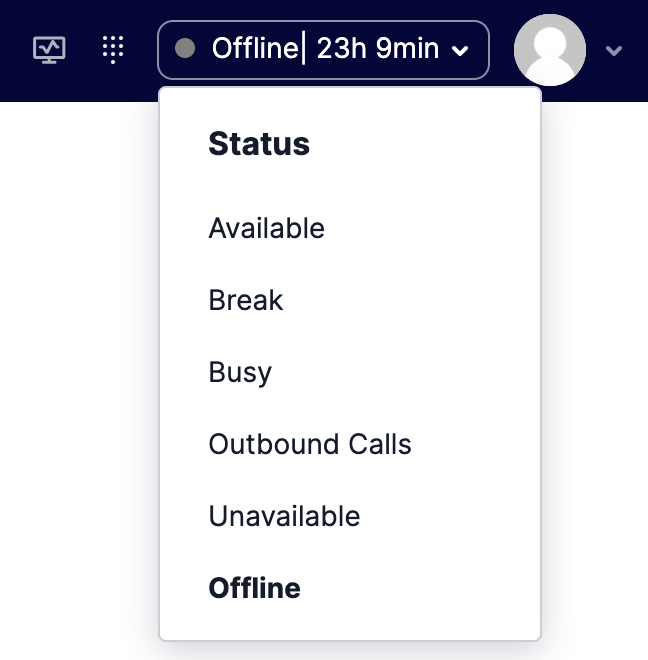Viewport: 648px width, 660px height.
Task: Open the dialpad keypad icon
Action: (x=113, y=50)
